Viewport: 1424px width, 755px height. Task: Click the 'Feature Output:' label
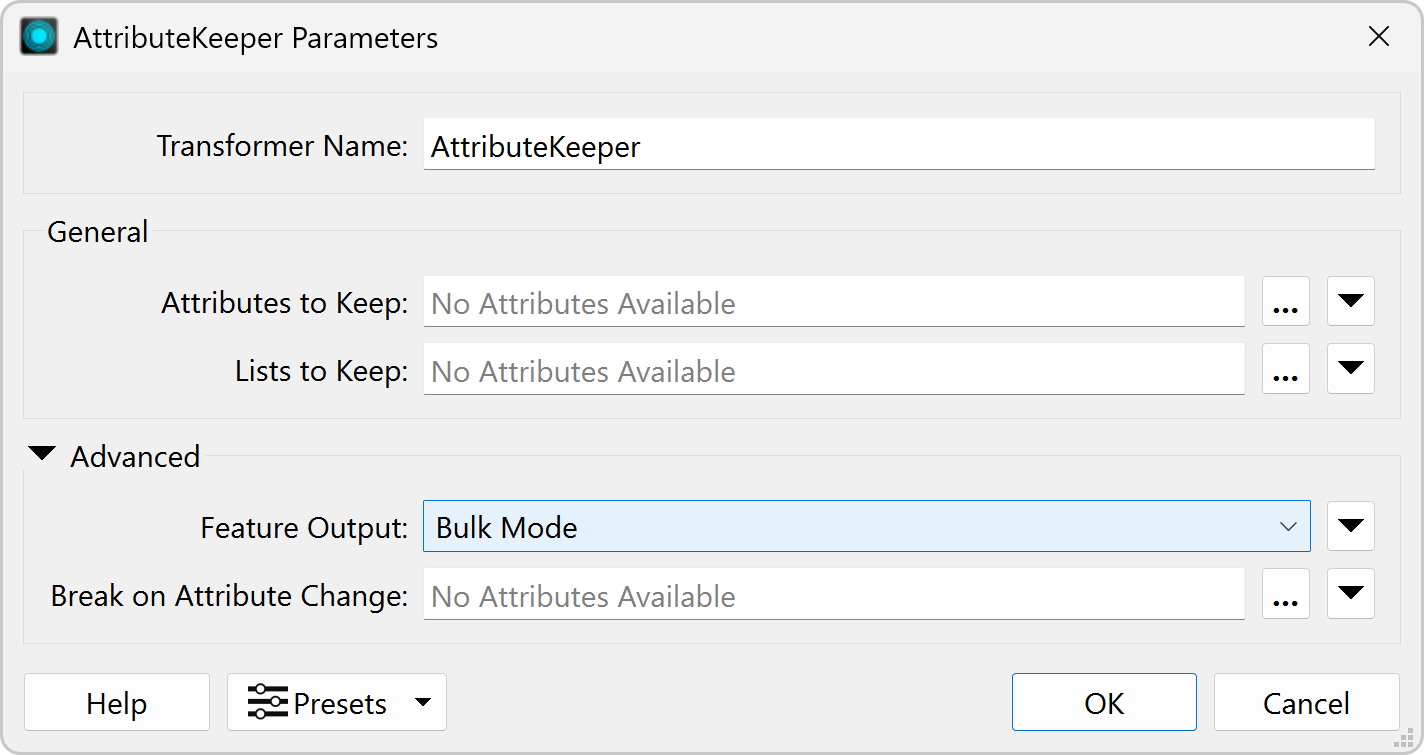coord(304,527)
